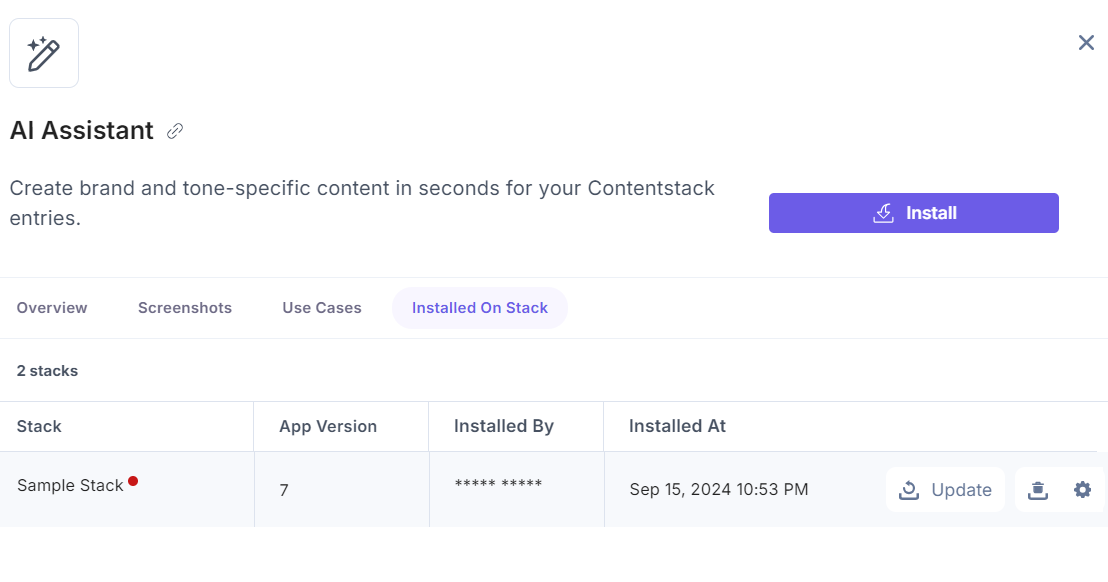Click the 2 stacks count label

coord(47,370)
